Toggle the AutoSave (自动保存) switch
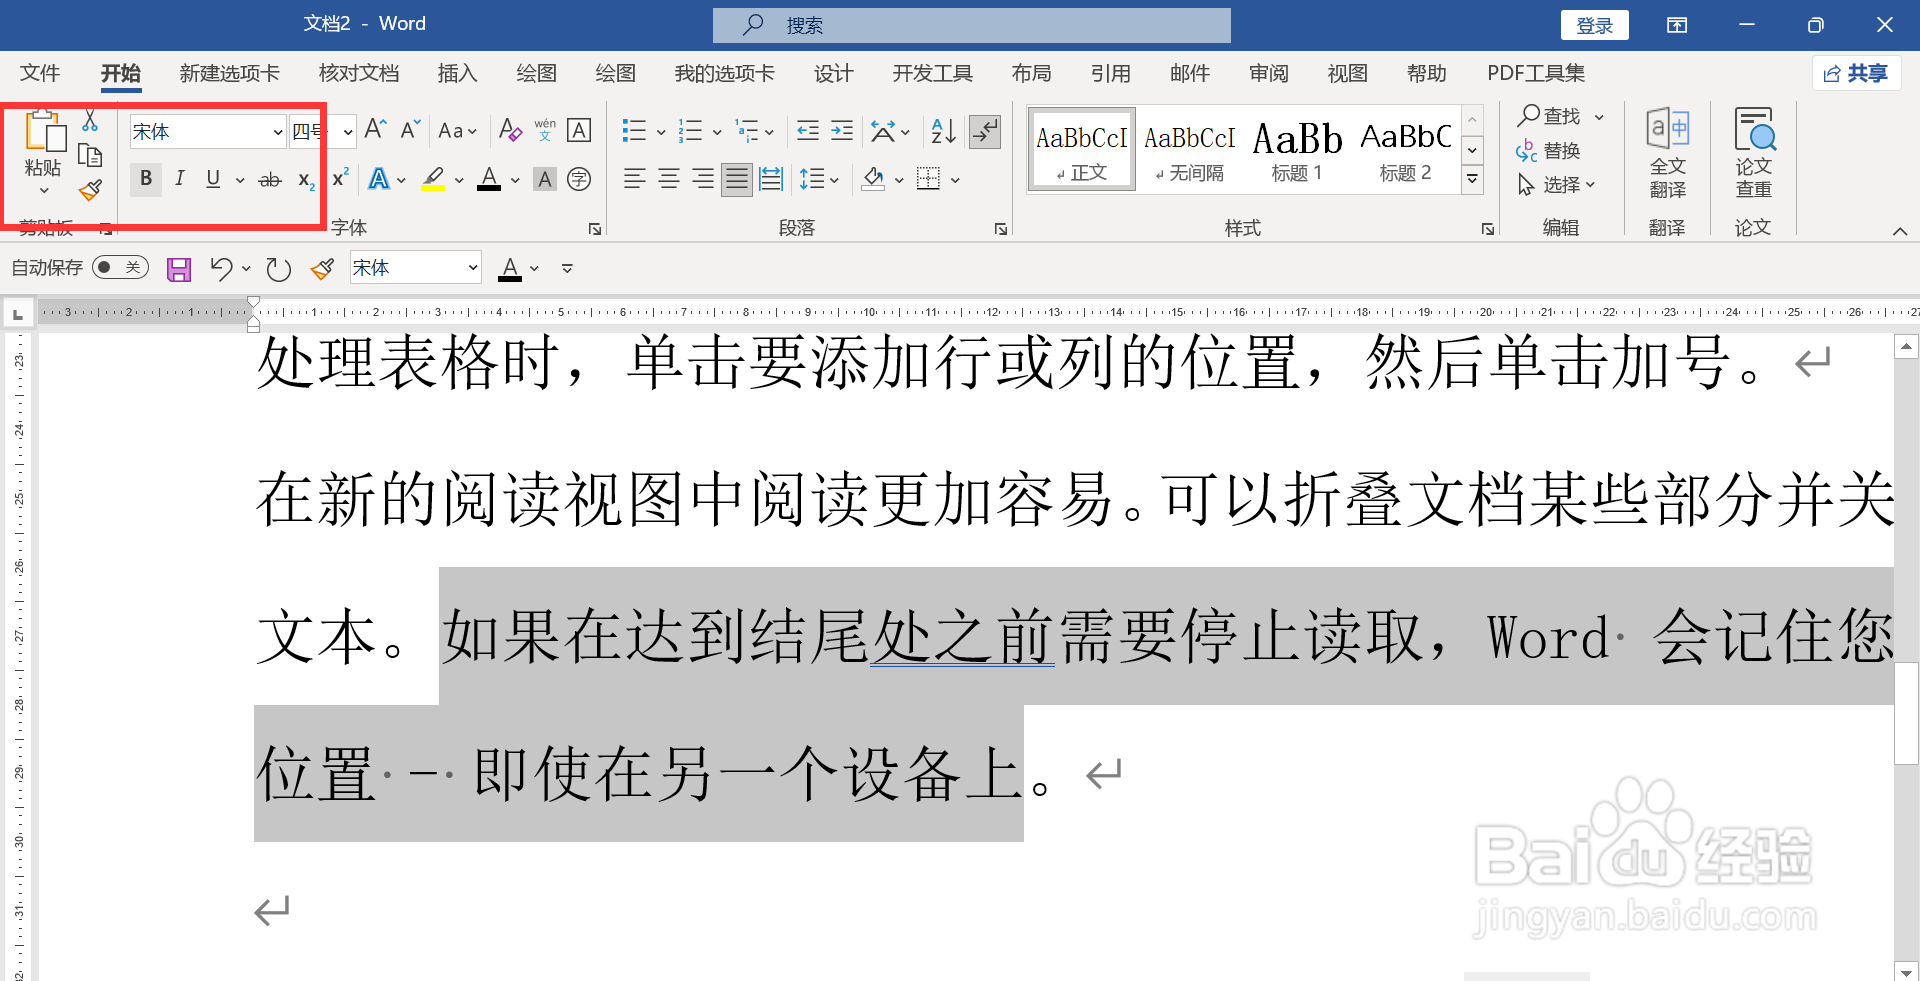 120,267
